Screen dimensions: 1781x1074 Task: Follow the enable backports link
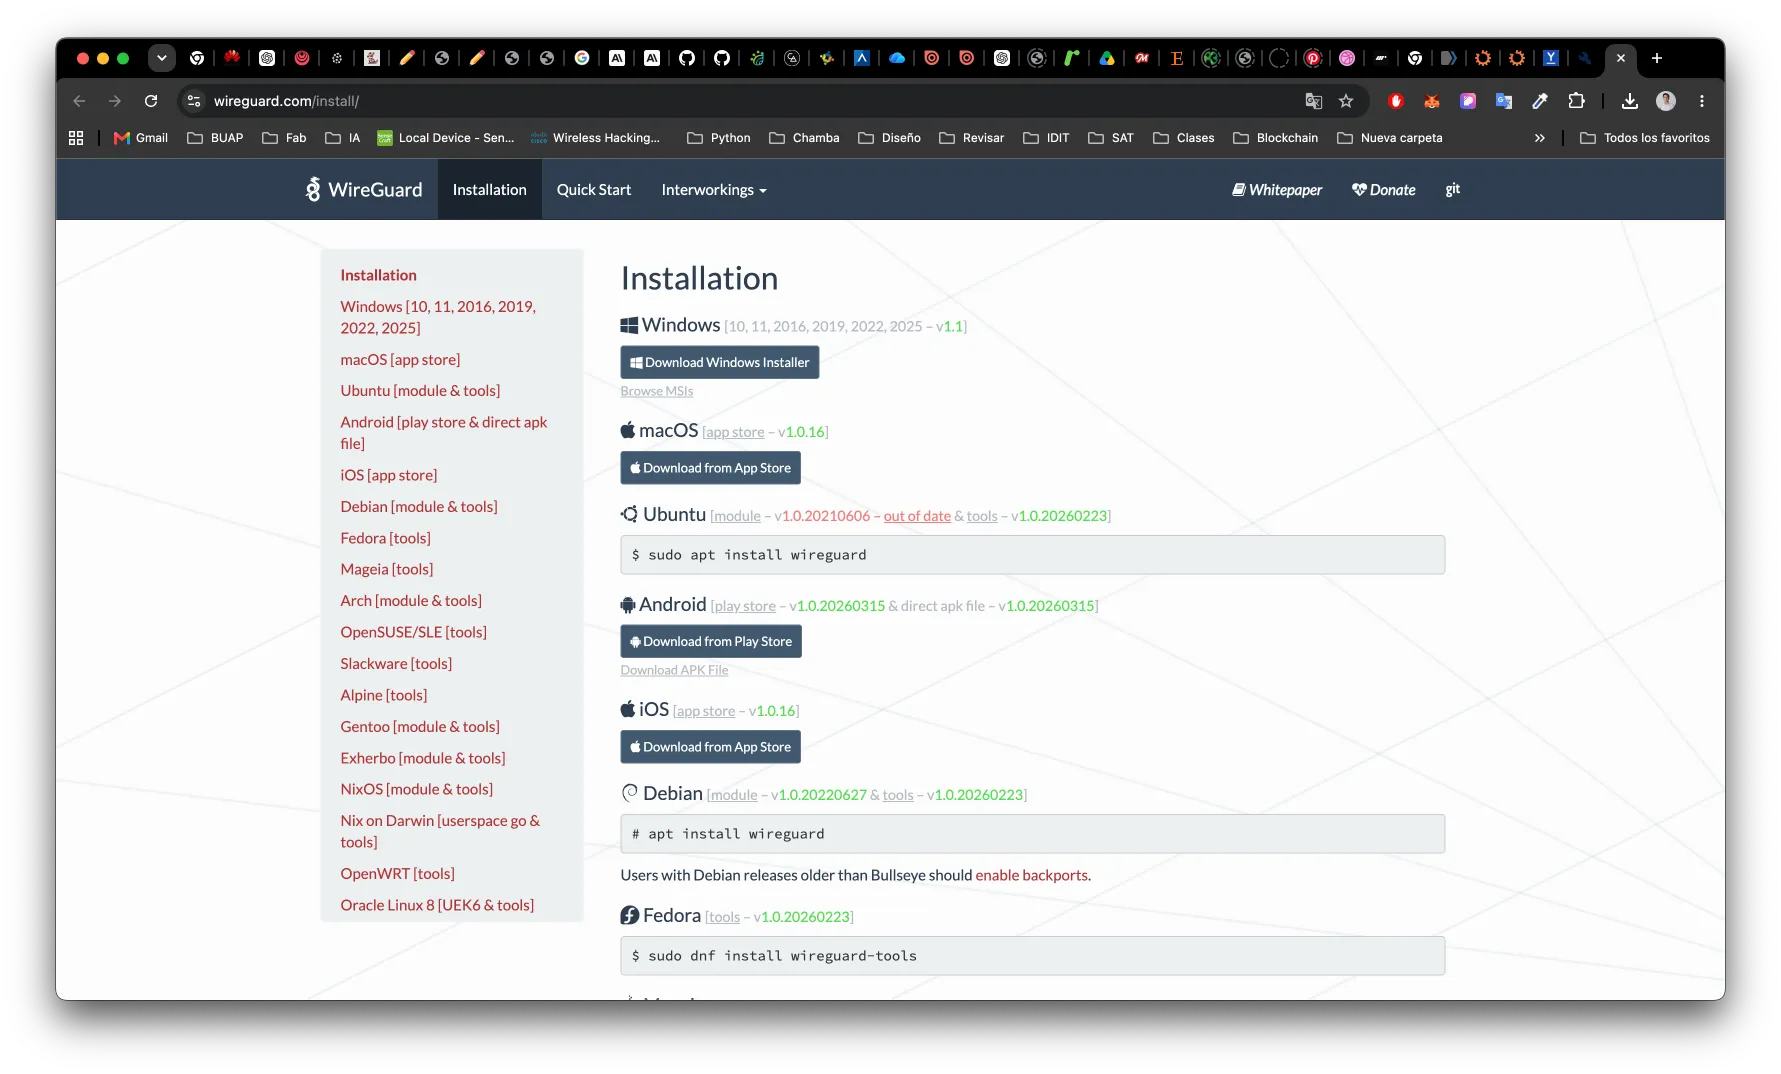click(1031, 875)
